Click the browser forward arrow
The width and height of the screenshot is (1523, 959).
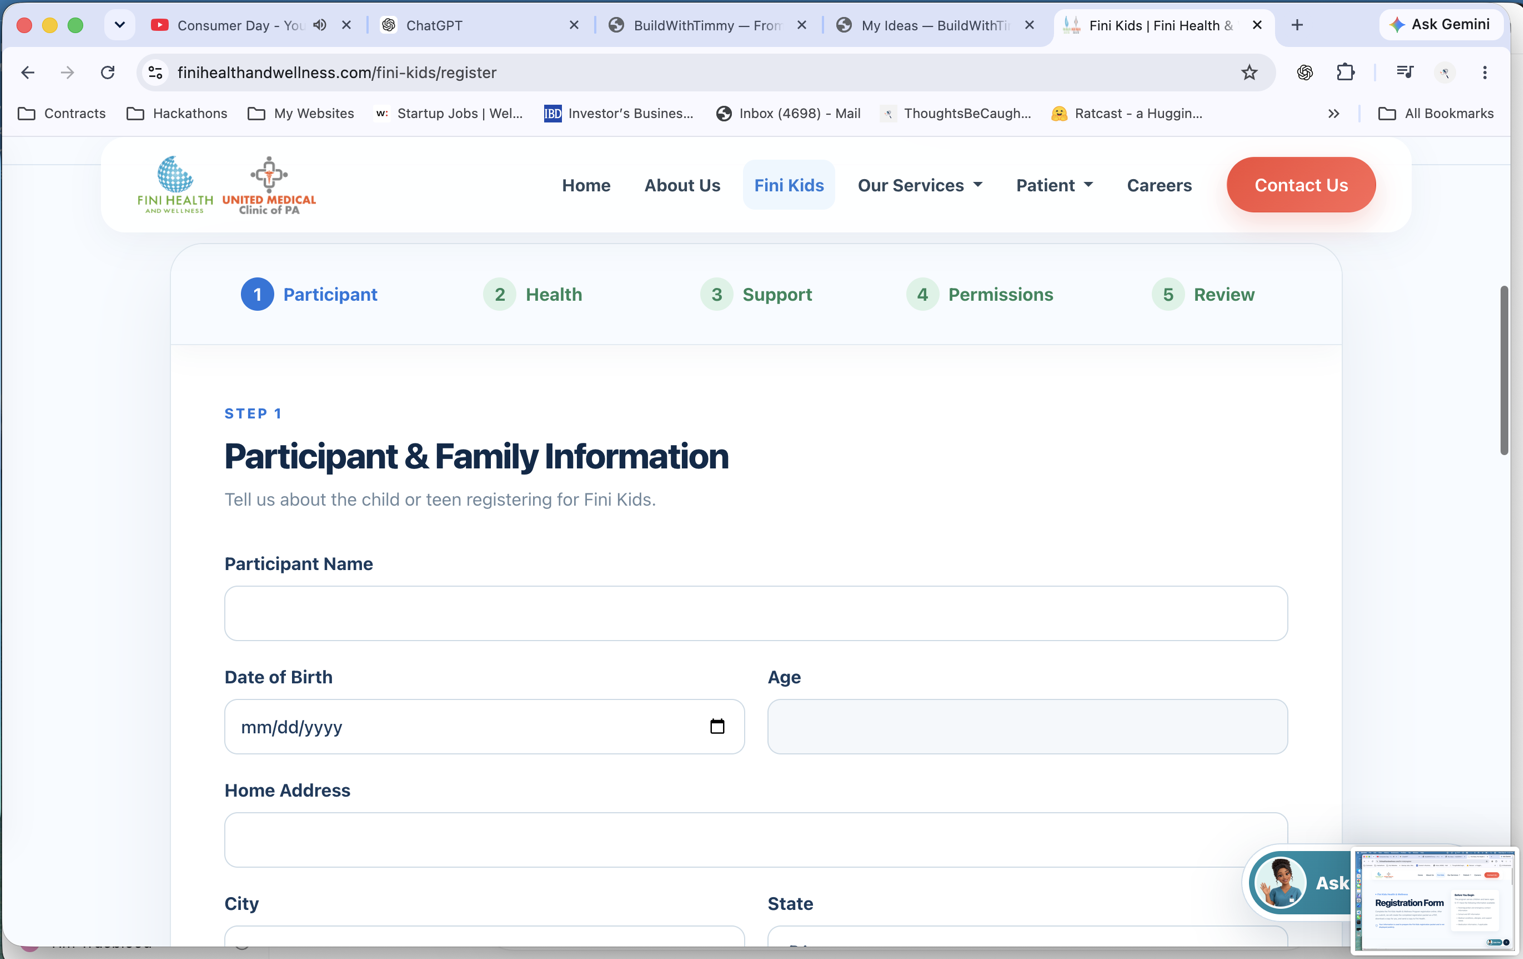click(x=67, y=72)
